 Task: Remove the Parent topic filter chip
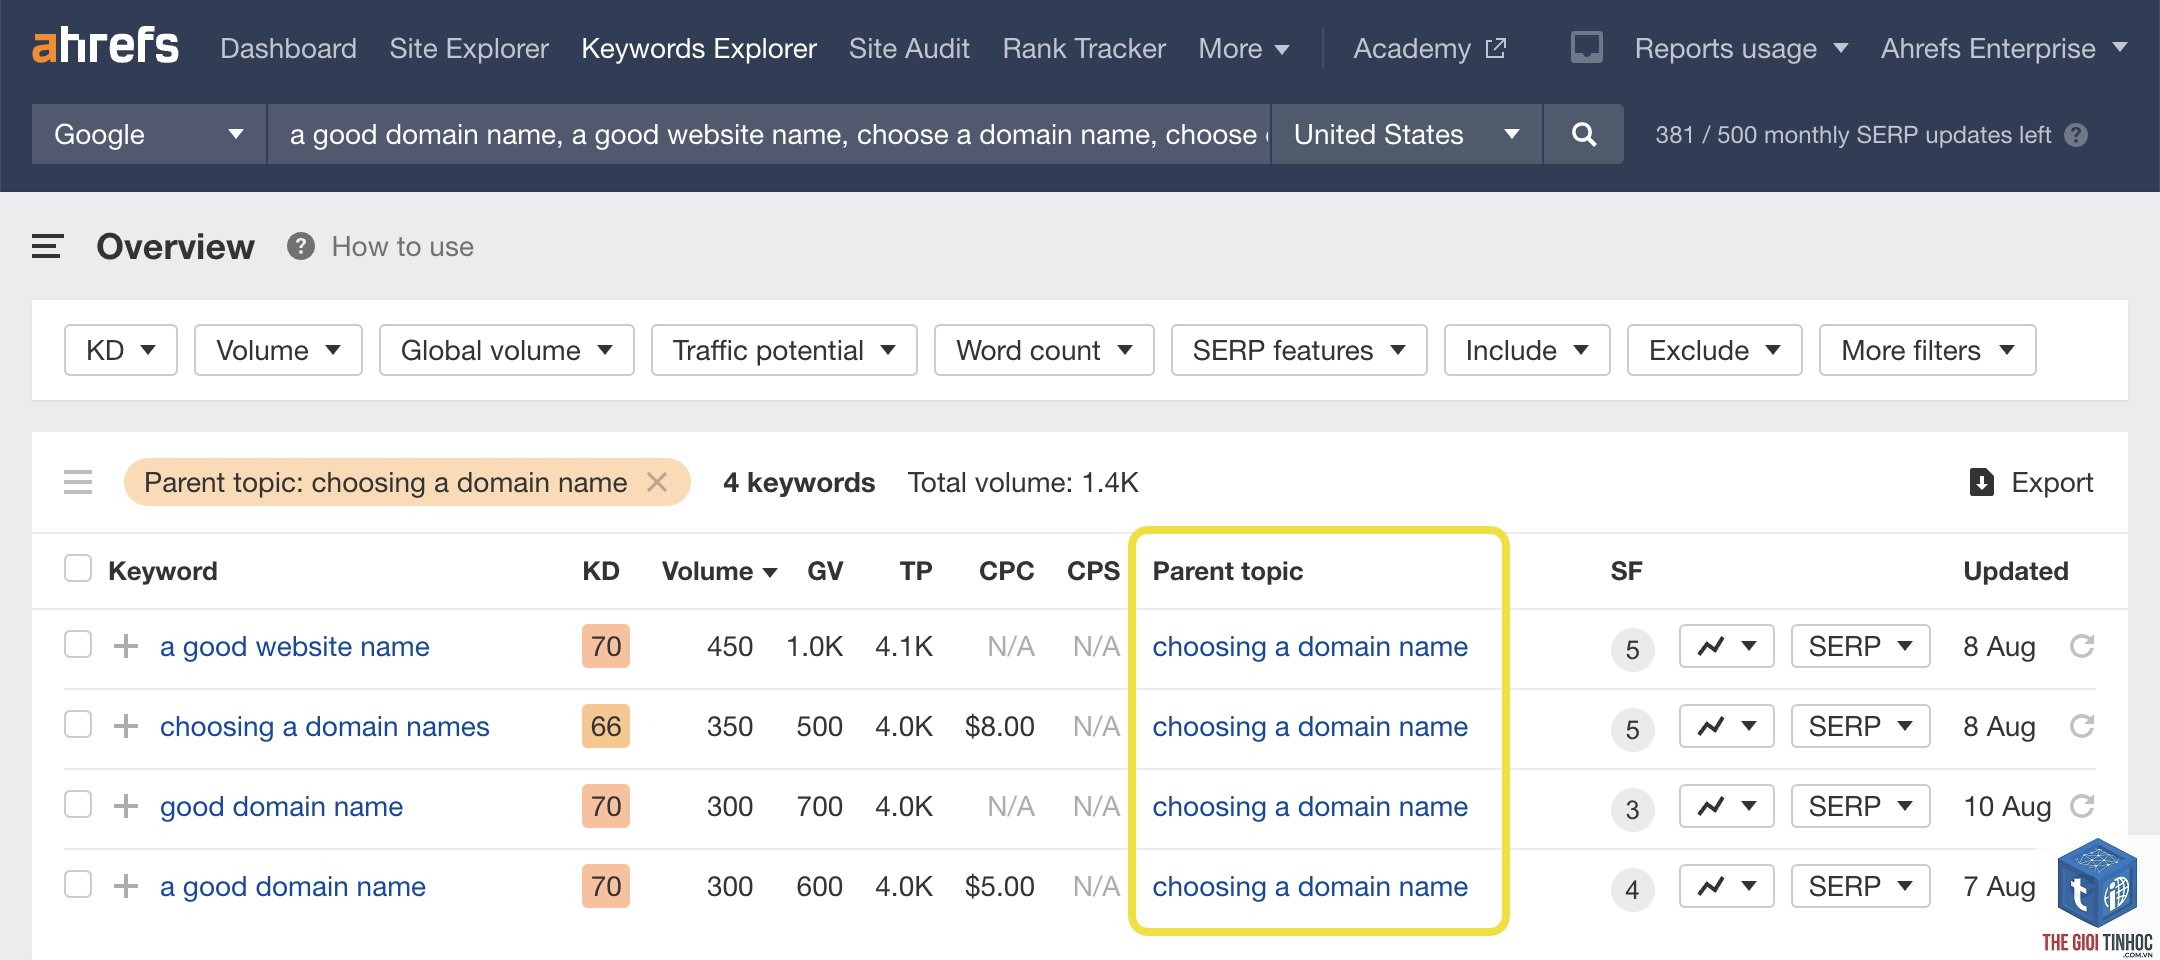657,482
